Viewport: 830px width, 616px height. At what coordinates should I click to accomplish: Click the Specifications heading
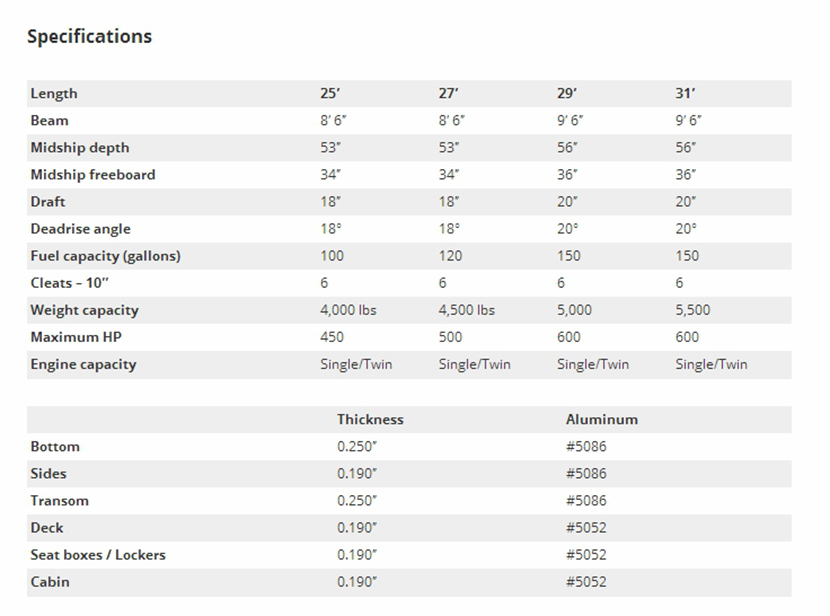(89, 37)
